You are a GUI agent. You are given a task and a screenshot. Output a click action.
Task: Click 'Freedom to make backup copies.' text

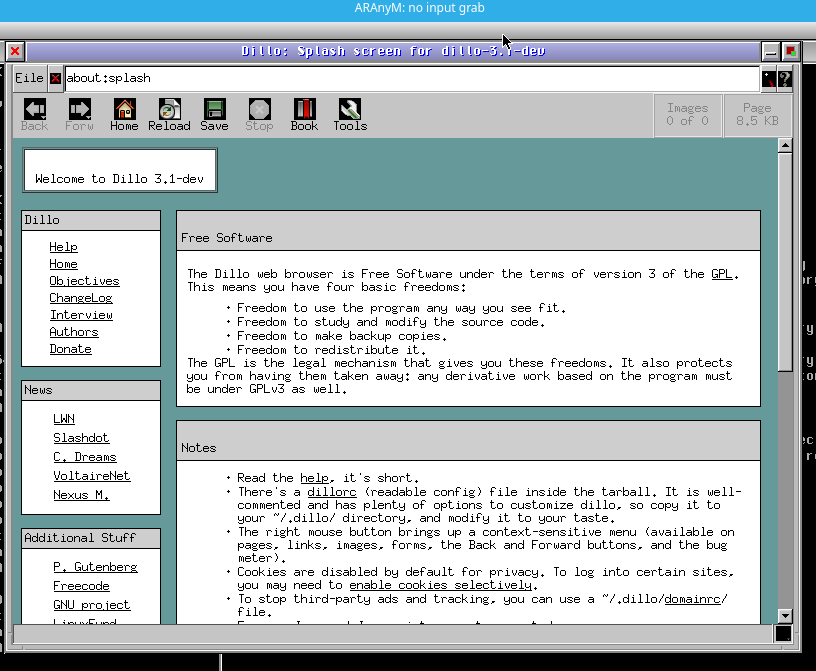pos(342,336)
